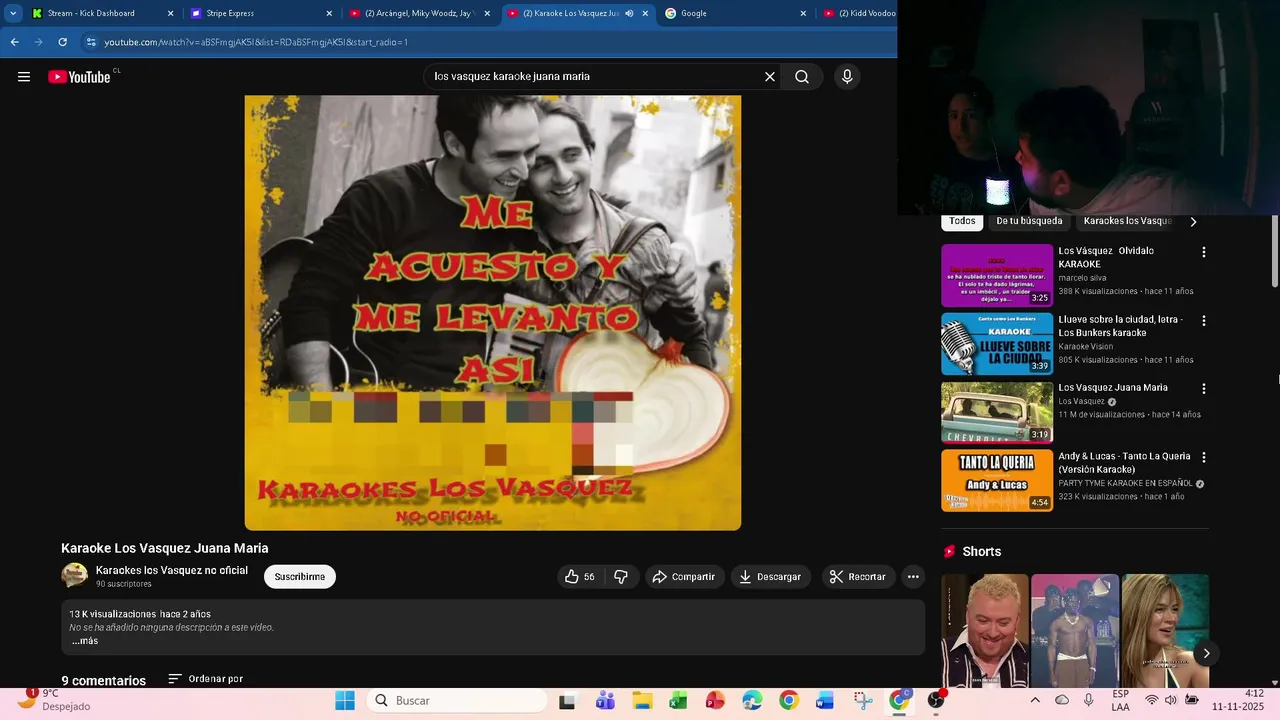Go to YouTube home via logo
Image resolution: width=1280 pixels, height=720 pixels.
pyautogui.click(x=79, y=77)
